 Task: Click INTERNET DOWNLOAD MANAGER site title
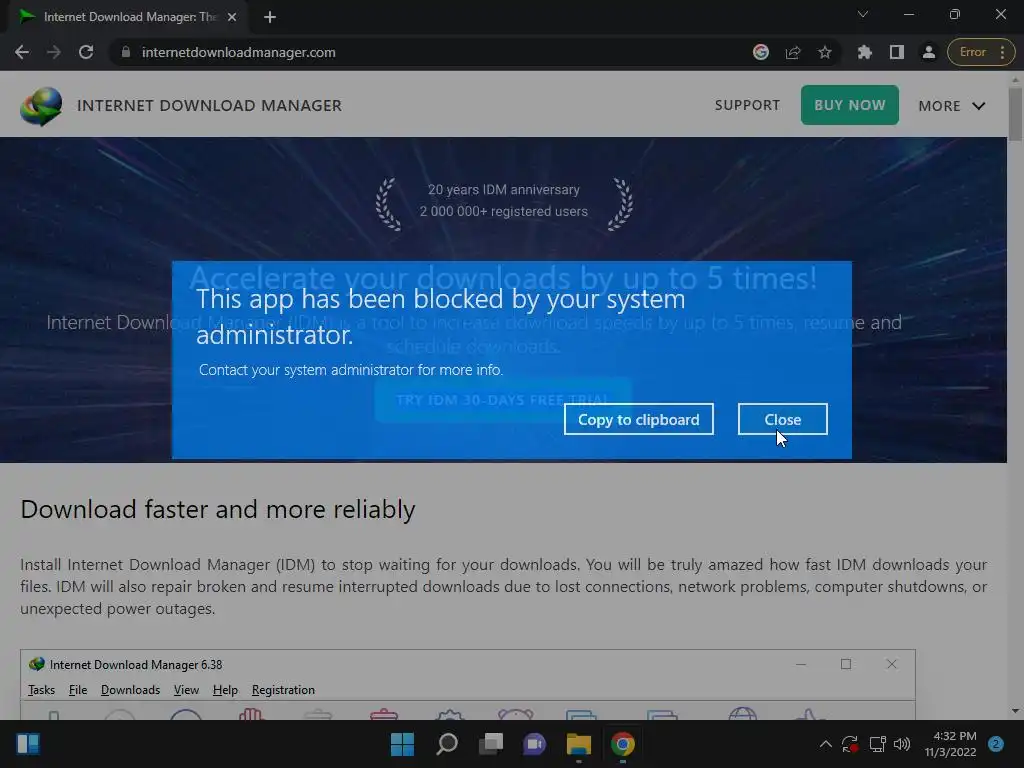[x=209, y=106]
